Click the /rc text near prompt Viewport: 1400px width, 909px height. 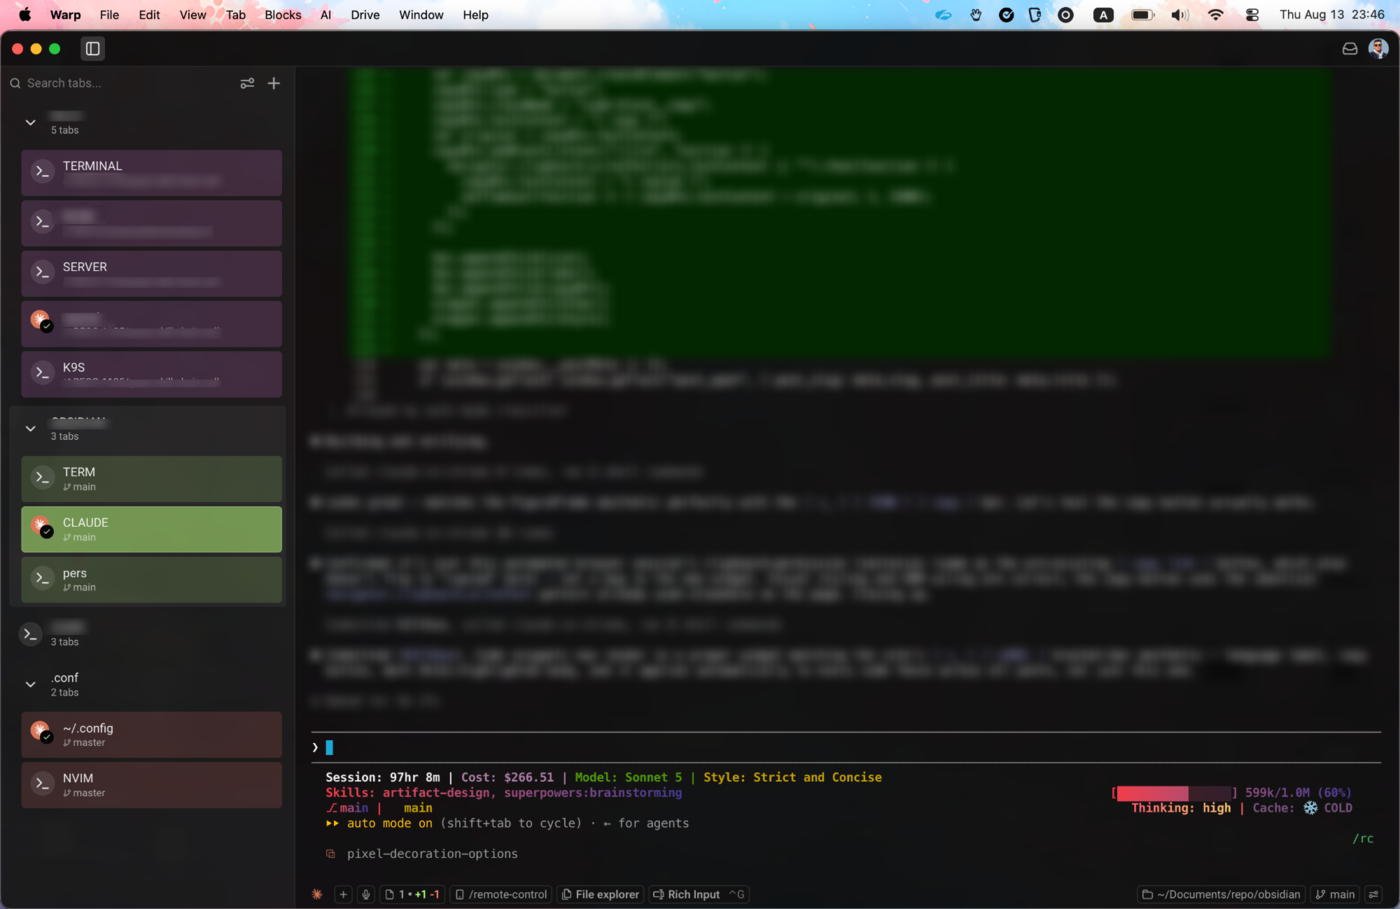pos(1363,839)
